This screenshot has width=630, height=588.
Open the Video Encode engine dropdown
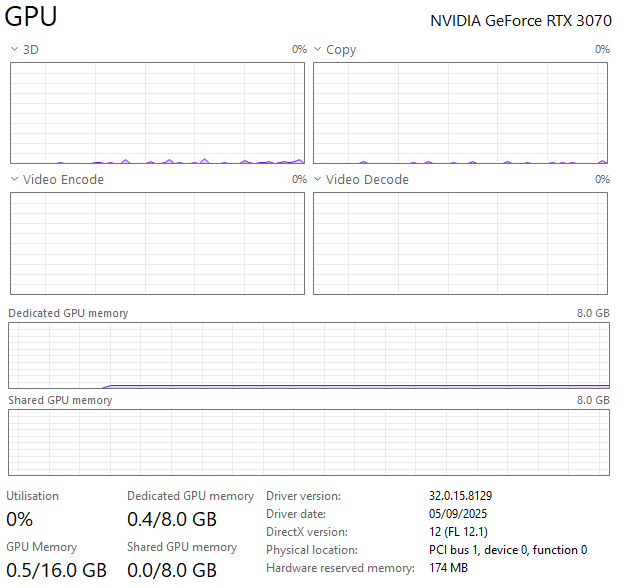[x=14, y=179]
